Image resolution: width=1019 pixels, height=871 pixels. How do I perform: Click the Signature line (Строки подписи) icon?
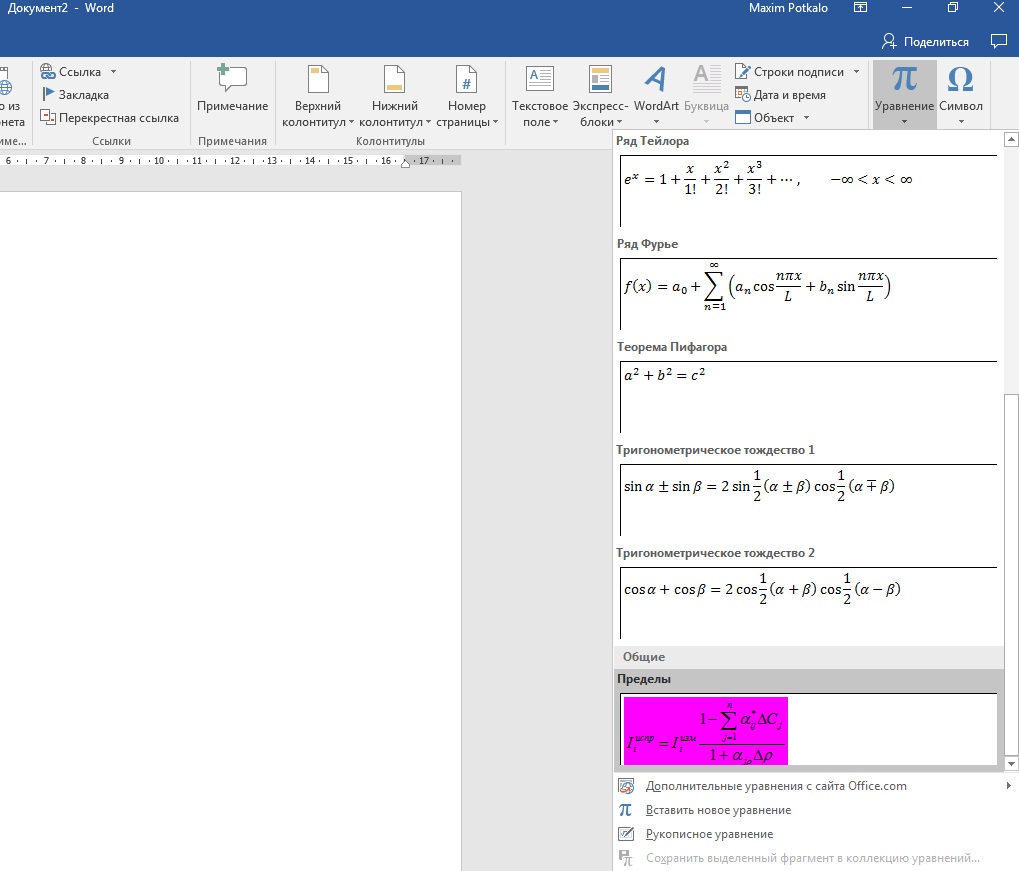(x=742, y=72)
